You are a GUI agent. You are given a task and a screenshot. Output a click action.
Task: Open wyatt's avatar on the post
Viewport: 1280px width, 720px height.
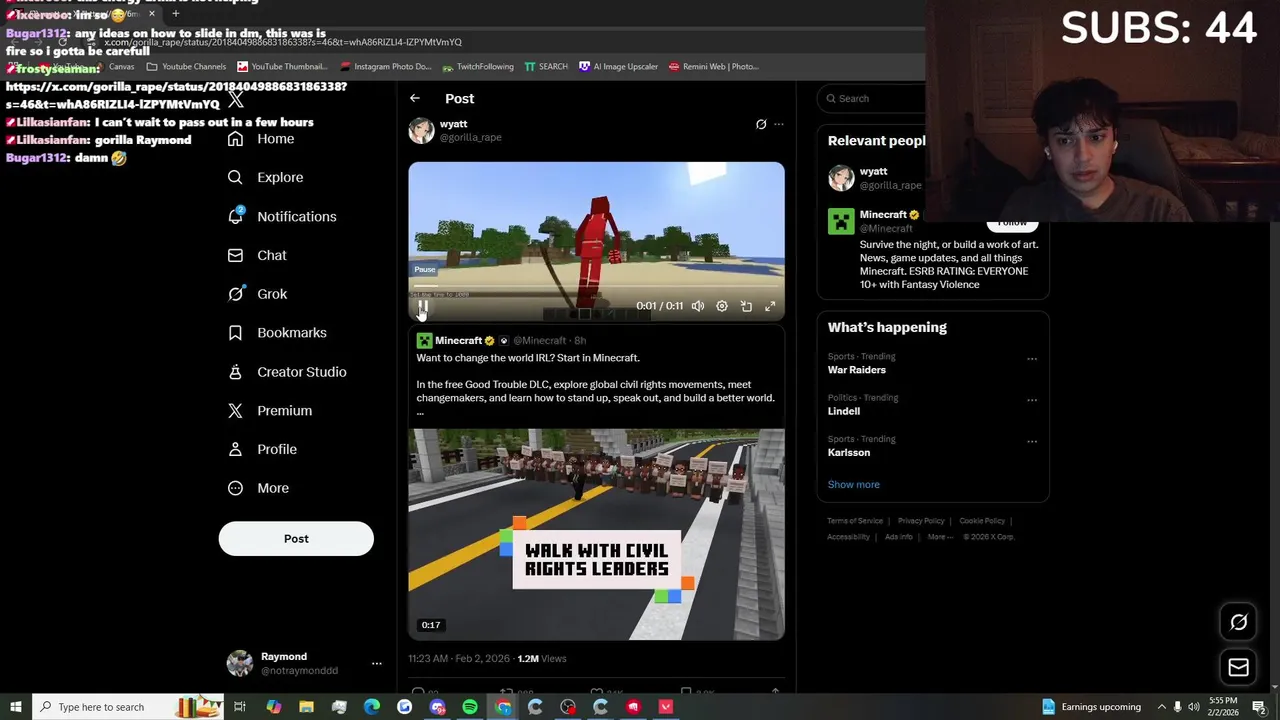tap(421, 131)
